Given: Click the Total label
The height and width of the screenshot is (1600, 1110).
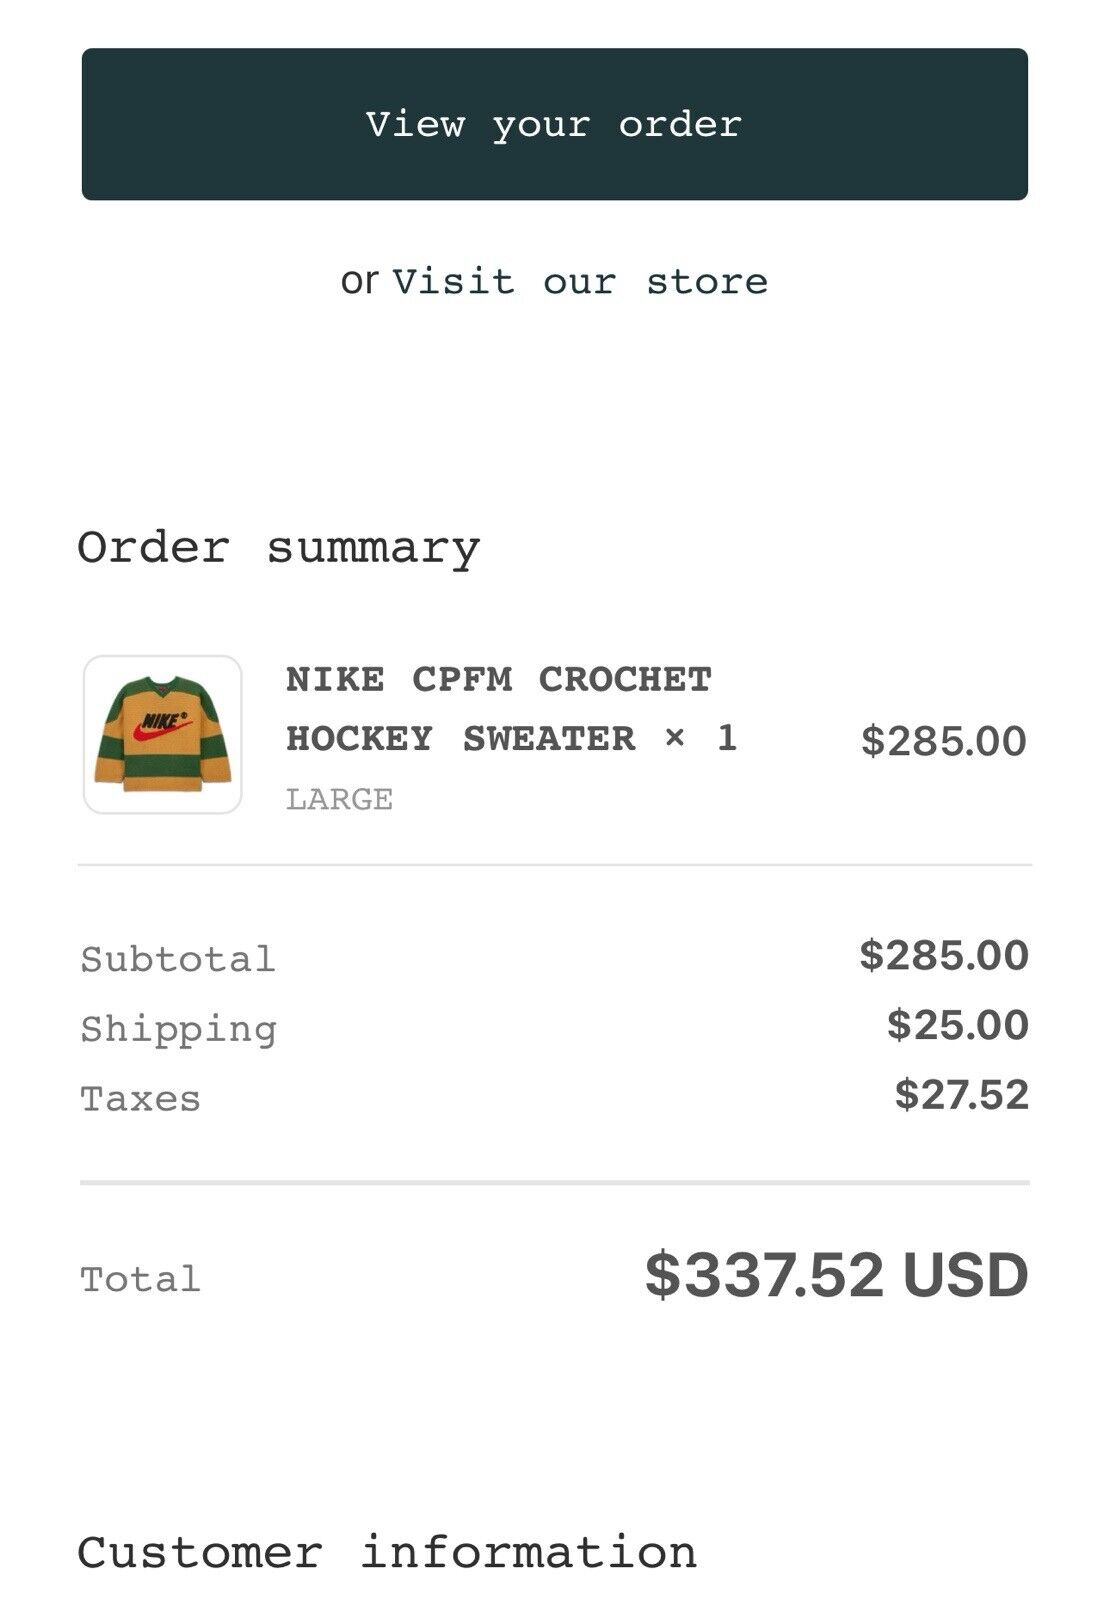Looking at the screenshot, I should [141, 1279].
